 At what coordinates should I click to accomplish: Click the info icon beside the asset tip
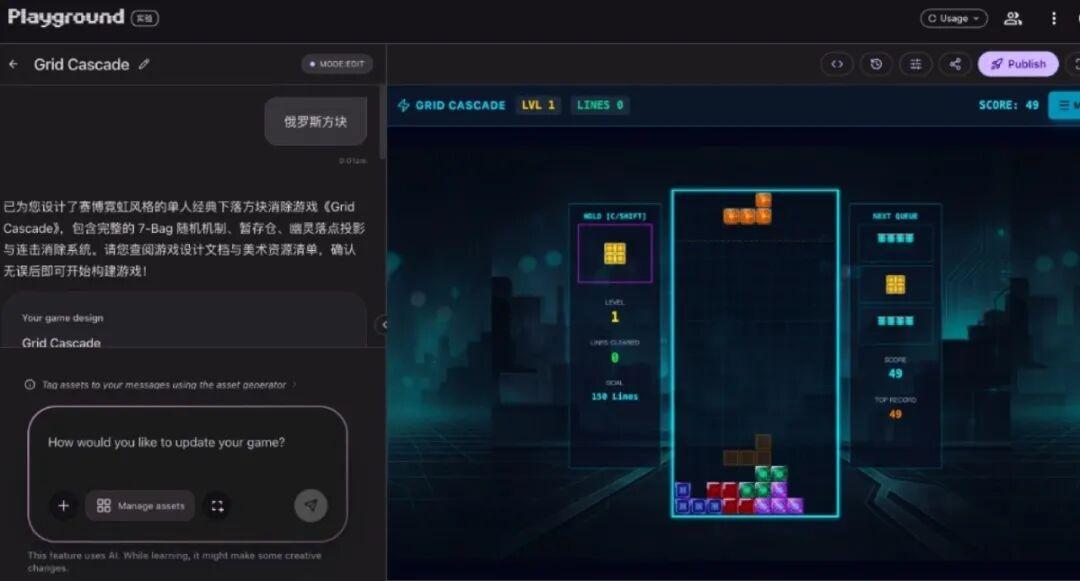tap(30, 385)
